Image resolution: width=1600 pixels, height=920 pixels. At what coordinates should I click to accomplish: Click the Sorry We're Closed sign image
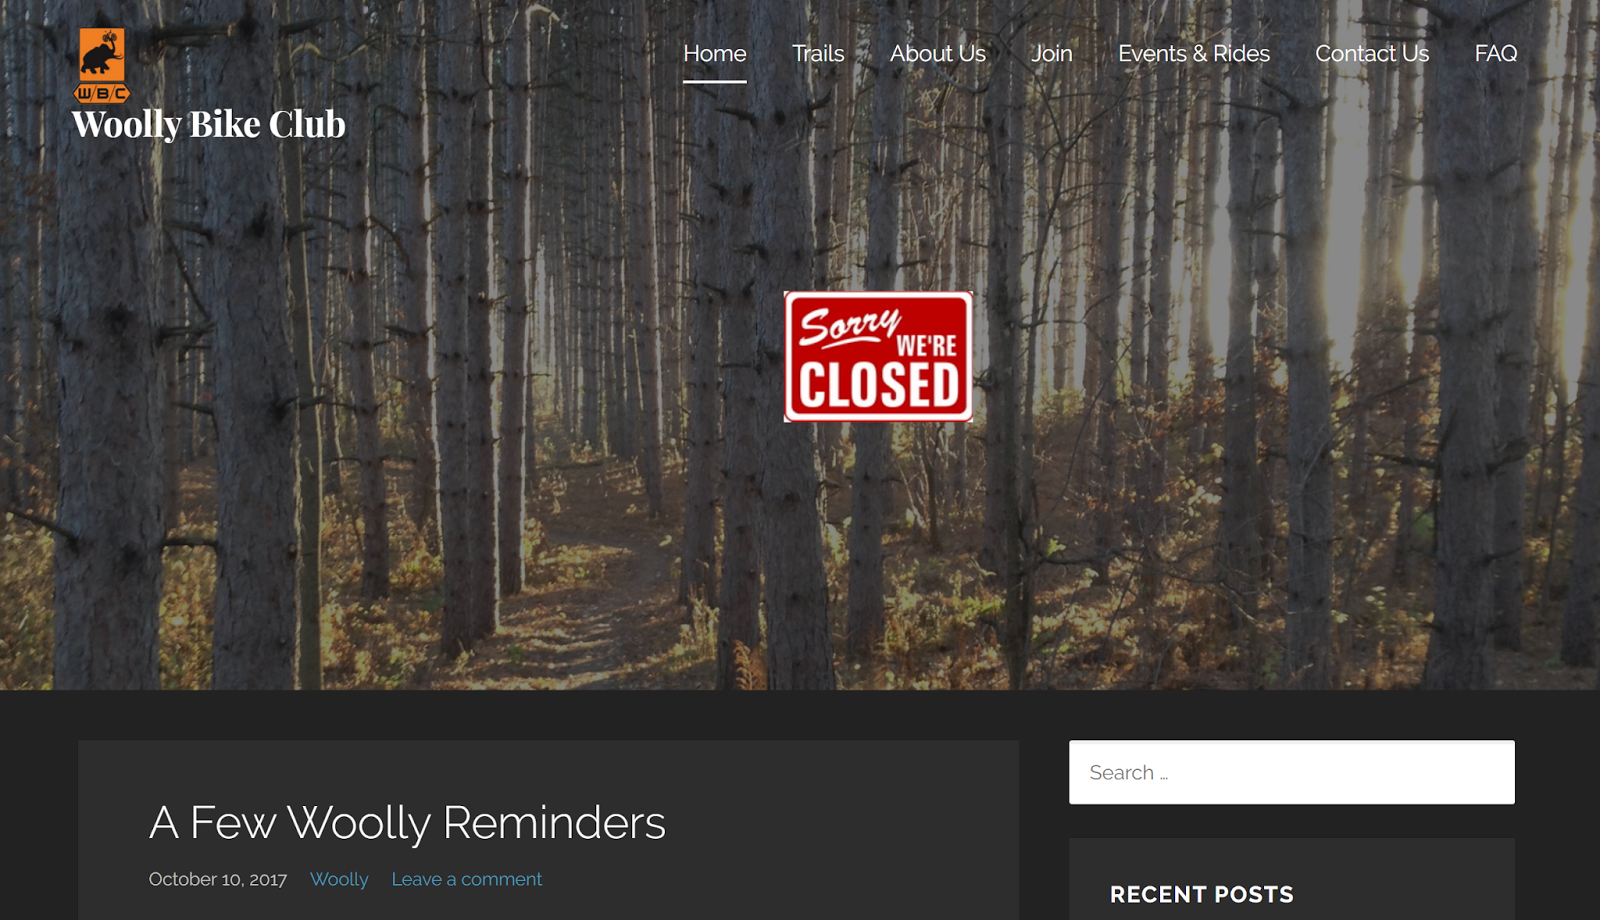tap(878, 356)
